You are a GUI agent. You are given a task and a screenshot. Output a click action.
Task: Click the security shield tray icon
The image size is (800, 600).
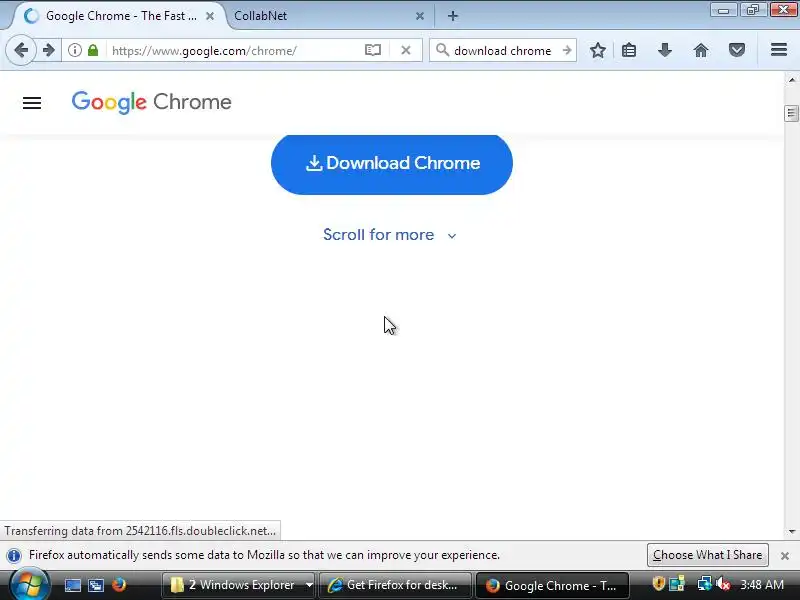[658, 584]
